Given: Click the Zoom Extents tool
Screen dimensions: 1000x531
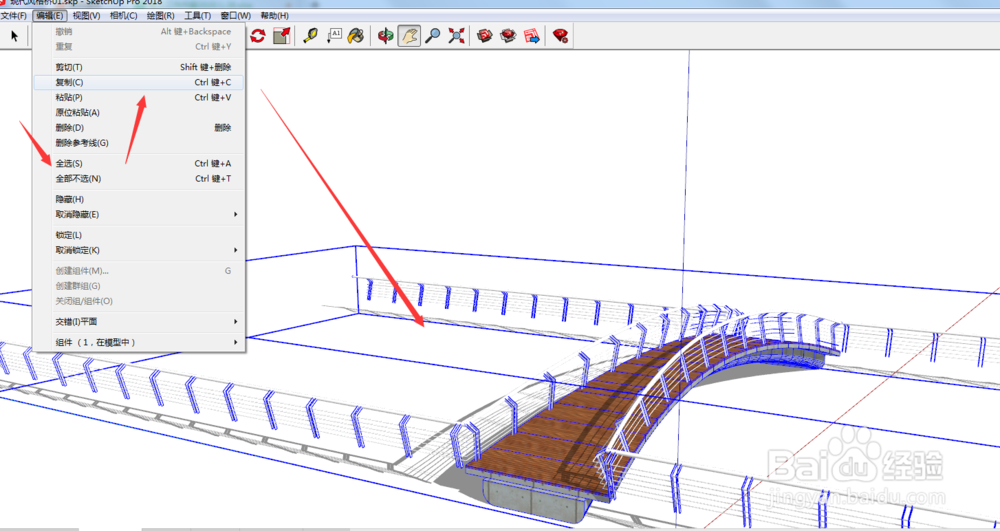Looking at the screenshot, I should pos(456,36).
